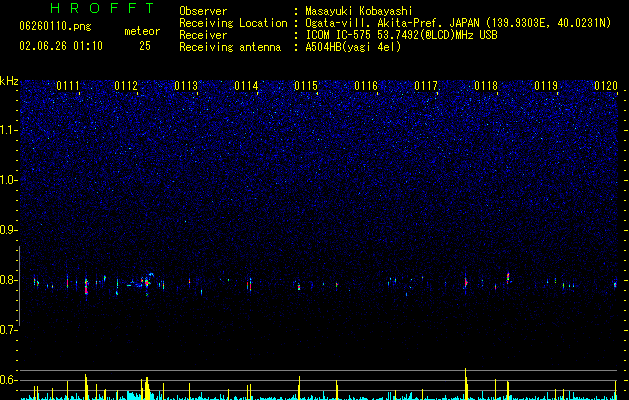Click the meteor count value 25
Screen dimensions: 629x400
(145, 46)
